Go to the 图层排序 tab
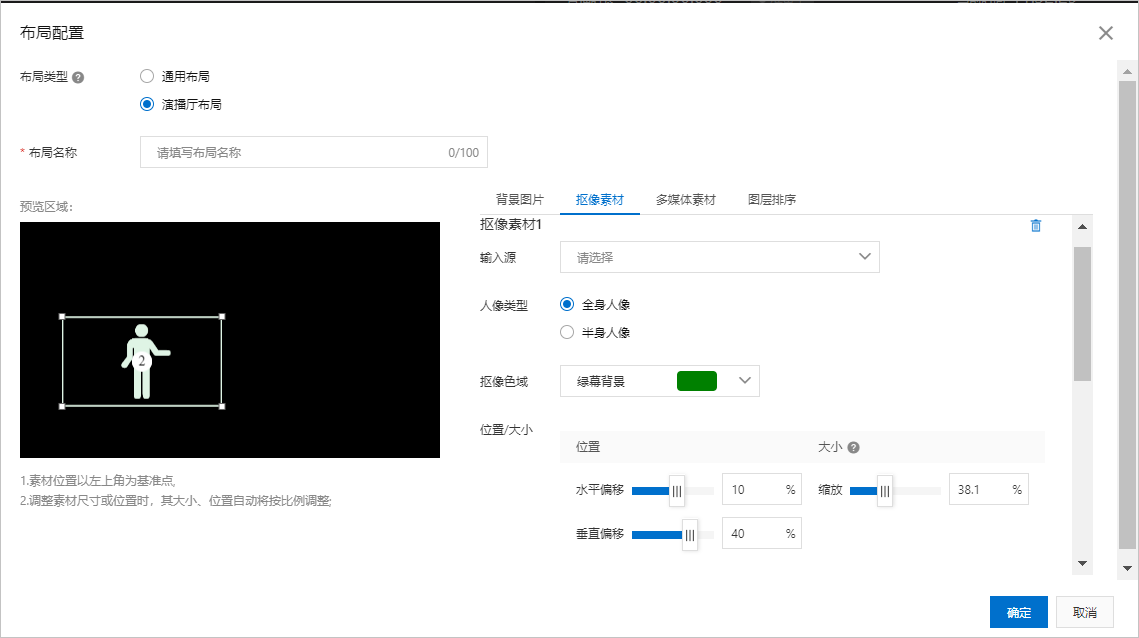The image size is (1139, 638). 772,200
